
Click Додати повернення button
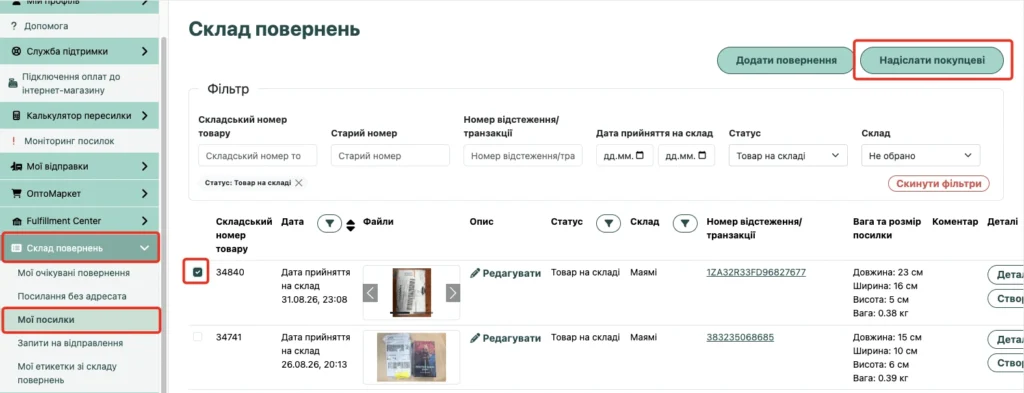(786, 60)
